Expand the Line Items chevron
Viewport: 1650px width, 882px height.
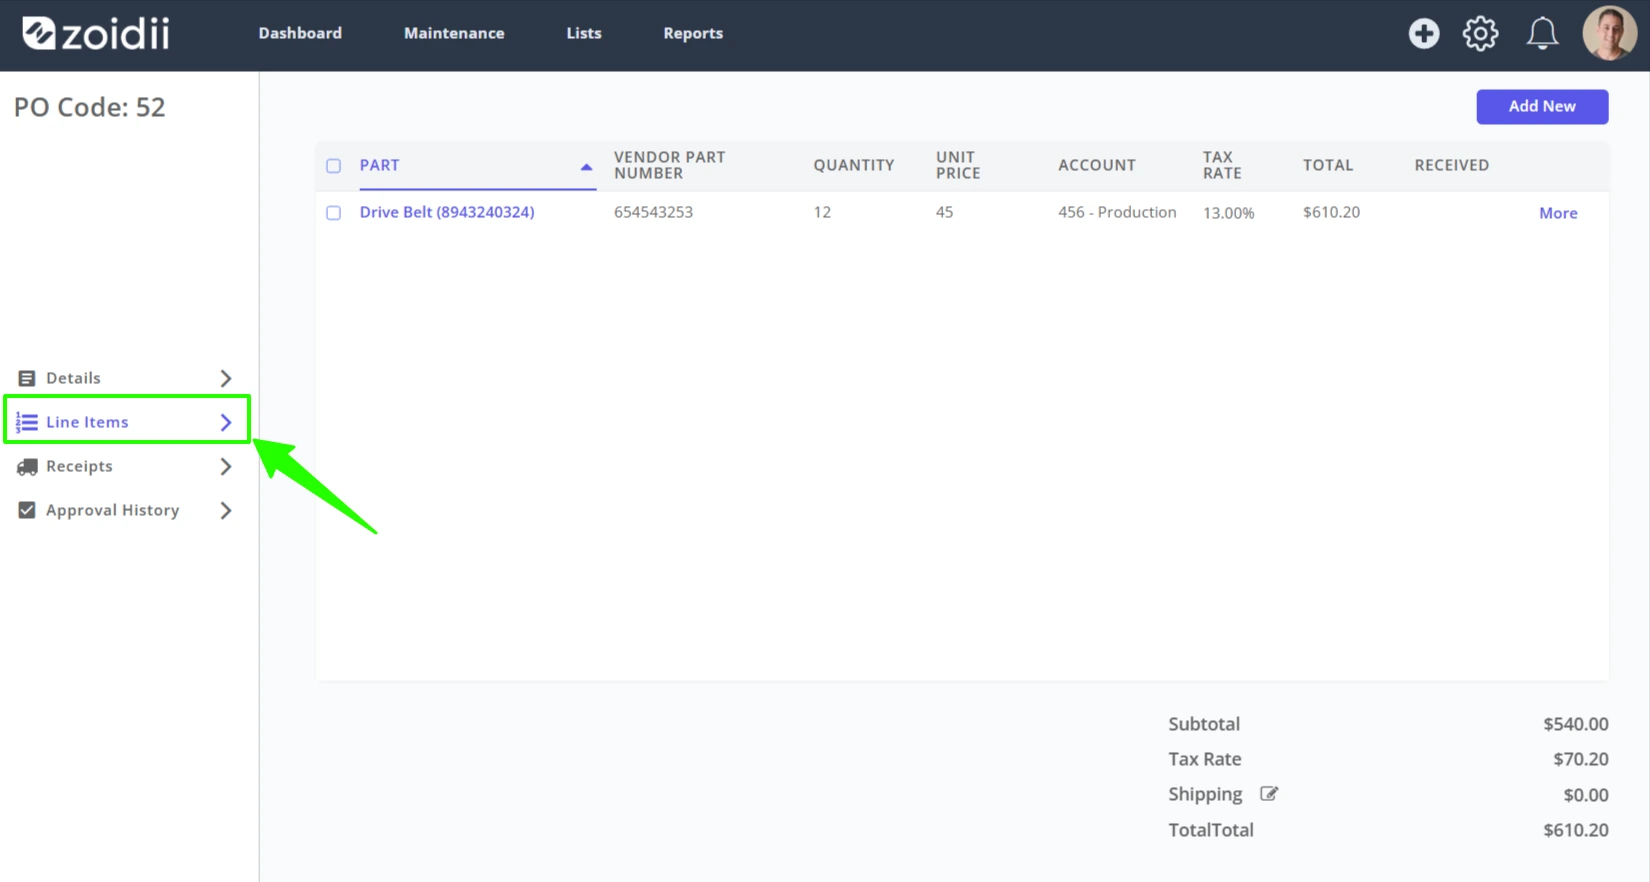pyautogui.click(x=226, y=422)
